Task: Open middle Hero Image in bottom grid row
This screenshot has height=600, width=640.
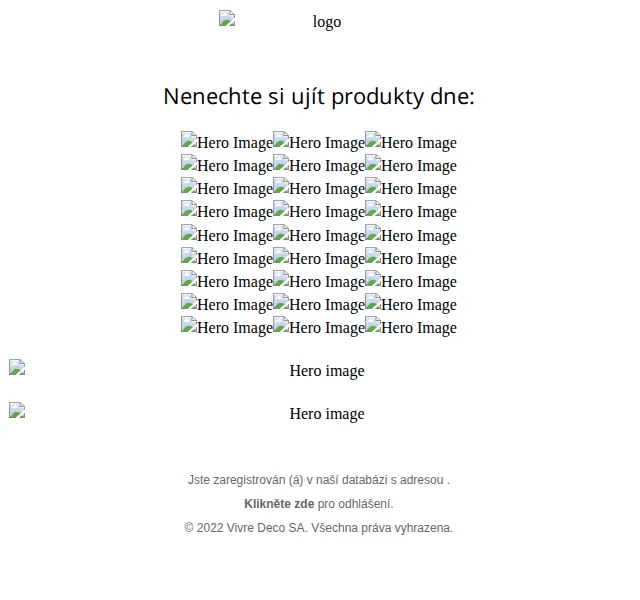Action: (319, 328)
